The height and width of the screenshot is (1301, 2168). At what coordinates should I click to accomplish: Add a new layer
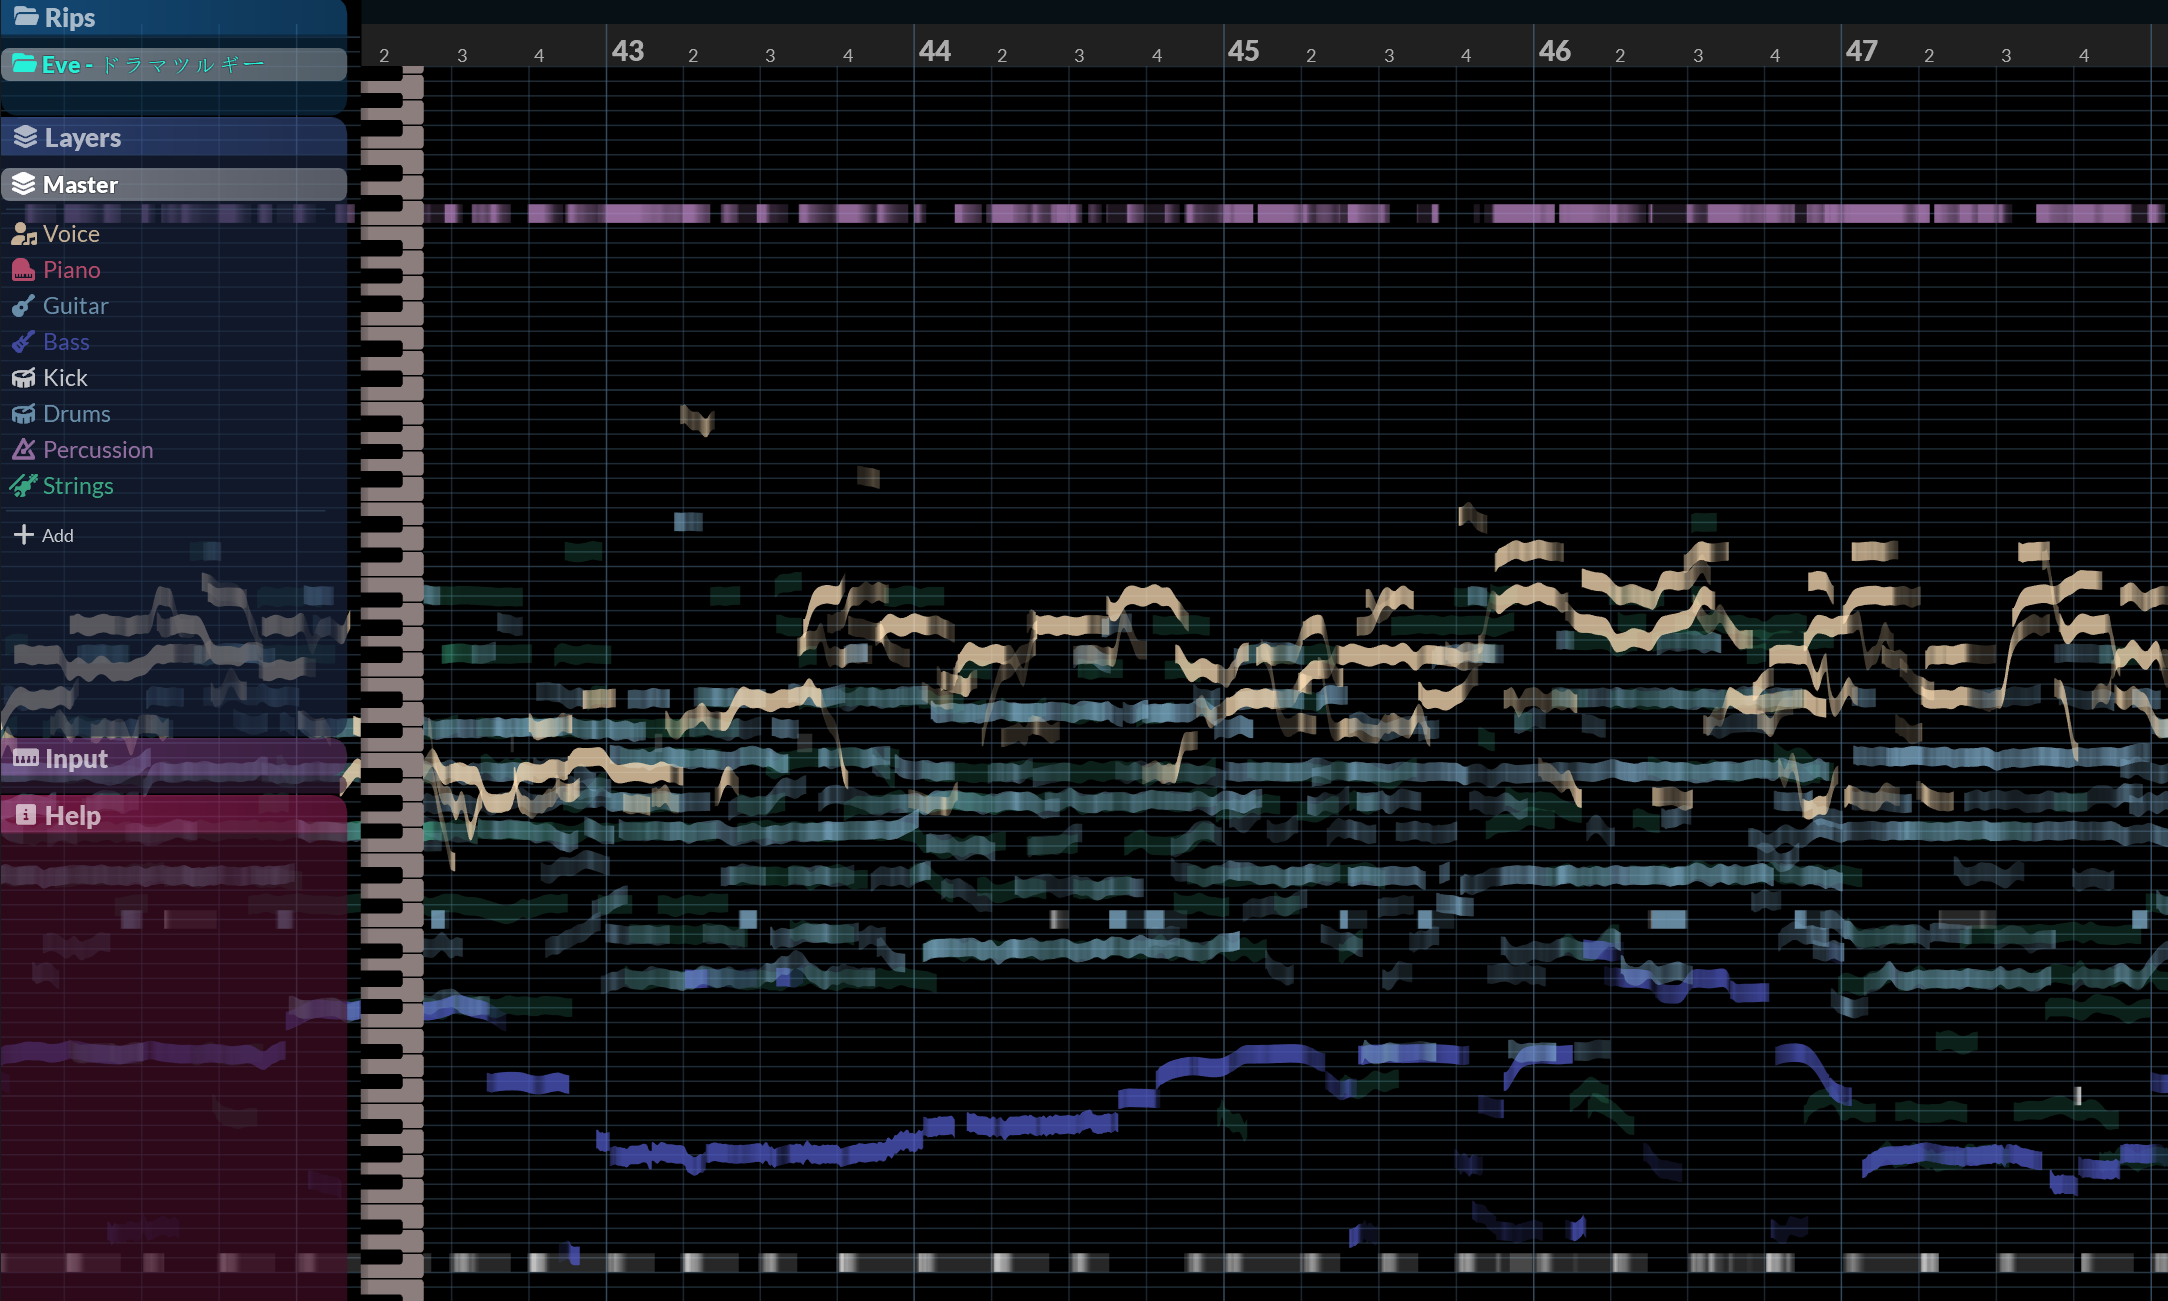[45, 535]
